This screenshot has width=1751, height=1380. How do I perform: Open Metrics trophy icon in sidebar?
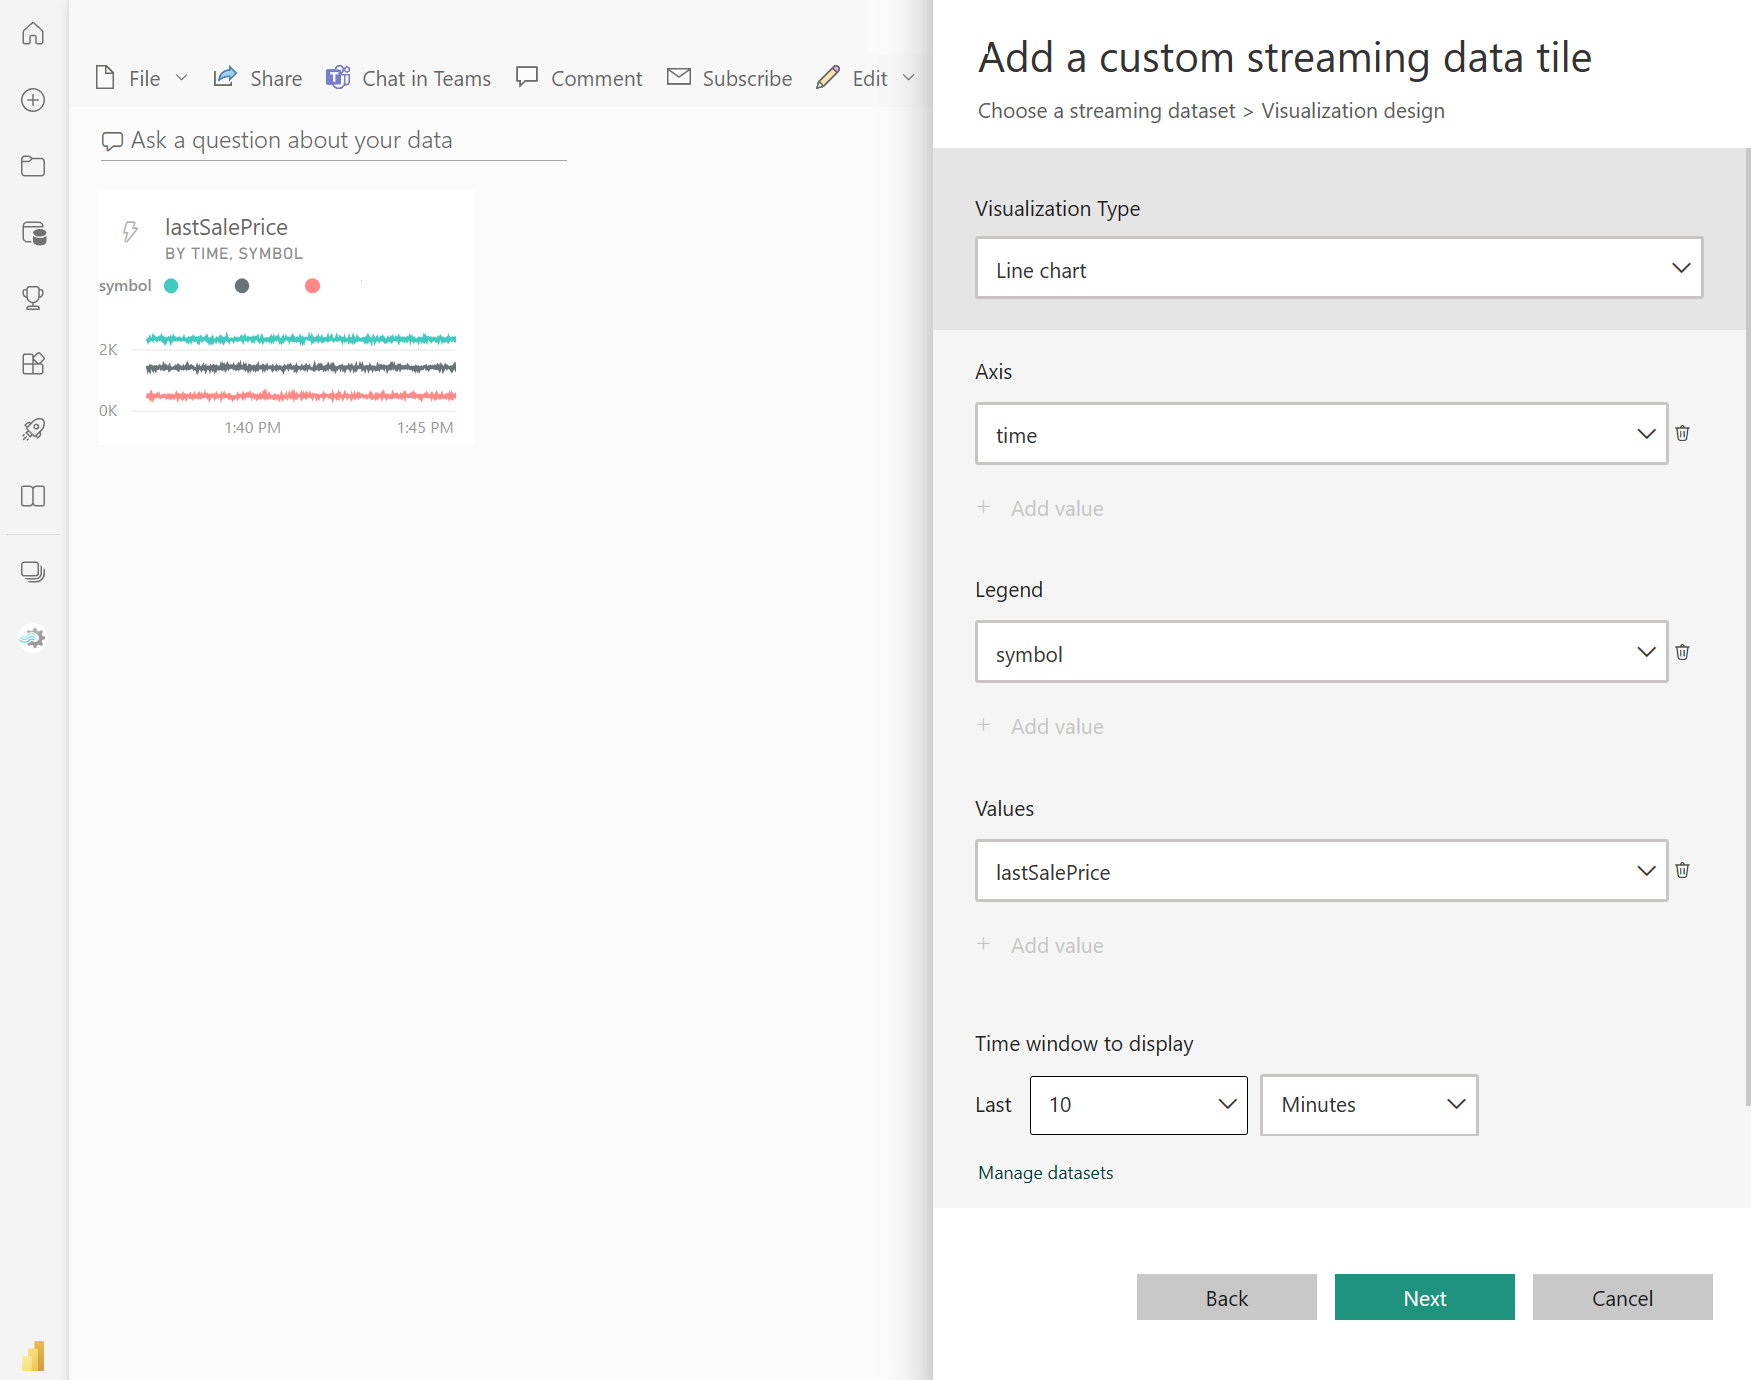coord(33,297)
